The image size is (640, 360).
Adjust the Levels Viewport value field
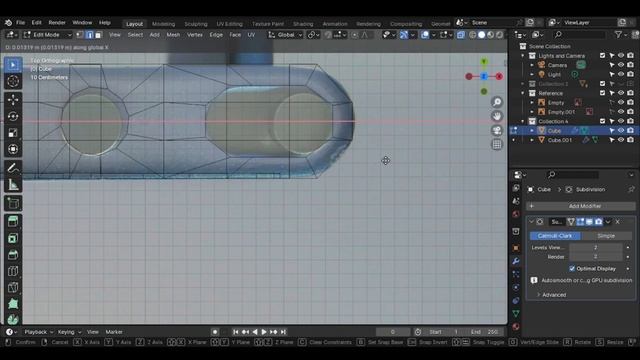(x=596, y=247)
